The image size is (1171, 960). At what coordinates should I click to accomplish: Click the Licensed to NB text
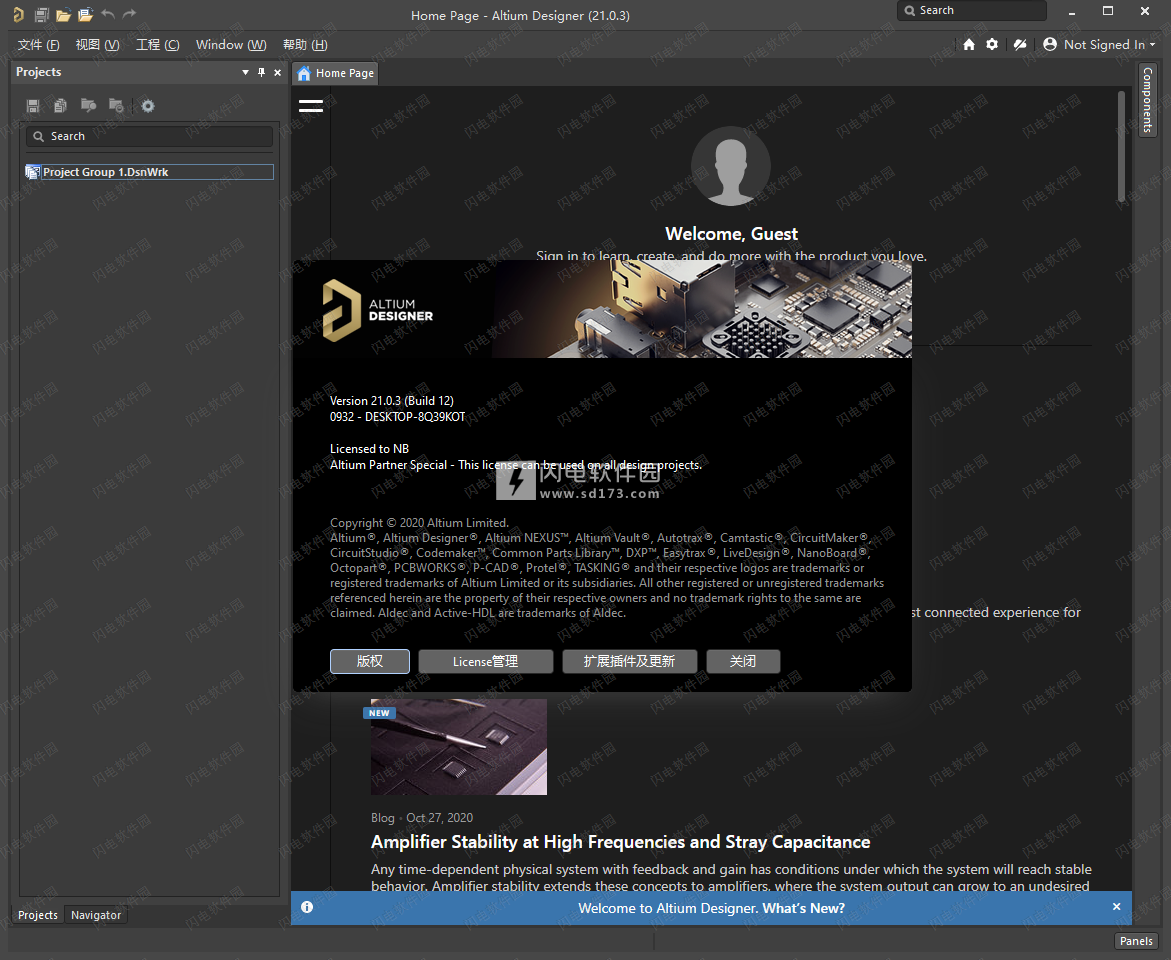tap(369, 448)
